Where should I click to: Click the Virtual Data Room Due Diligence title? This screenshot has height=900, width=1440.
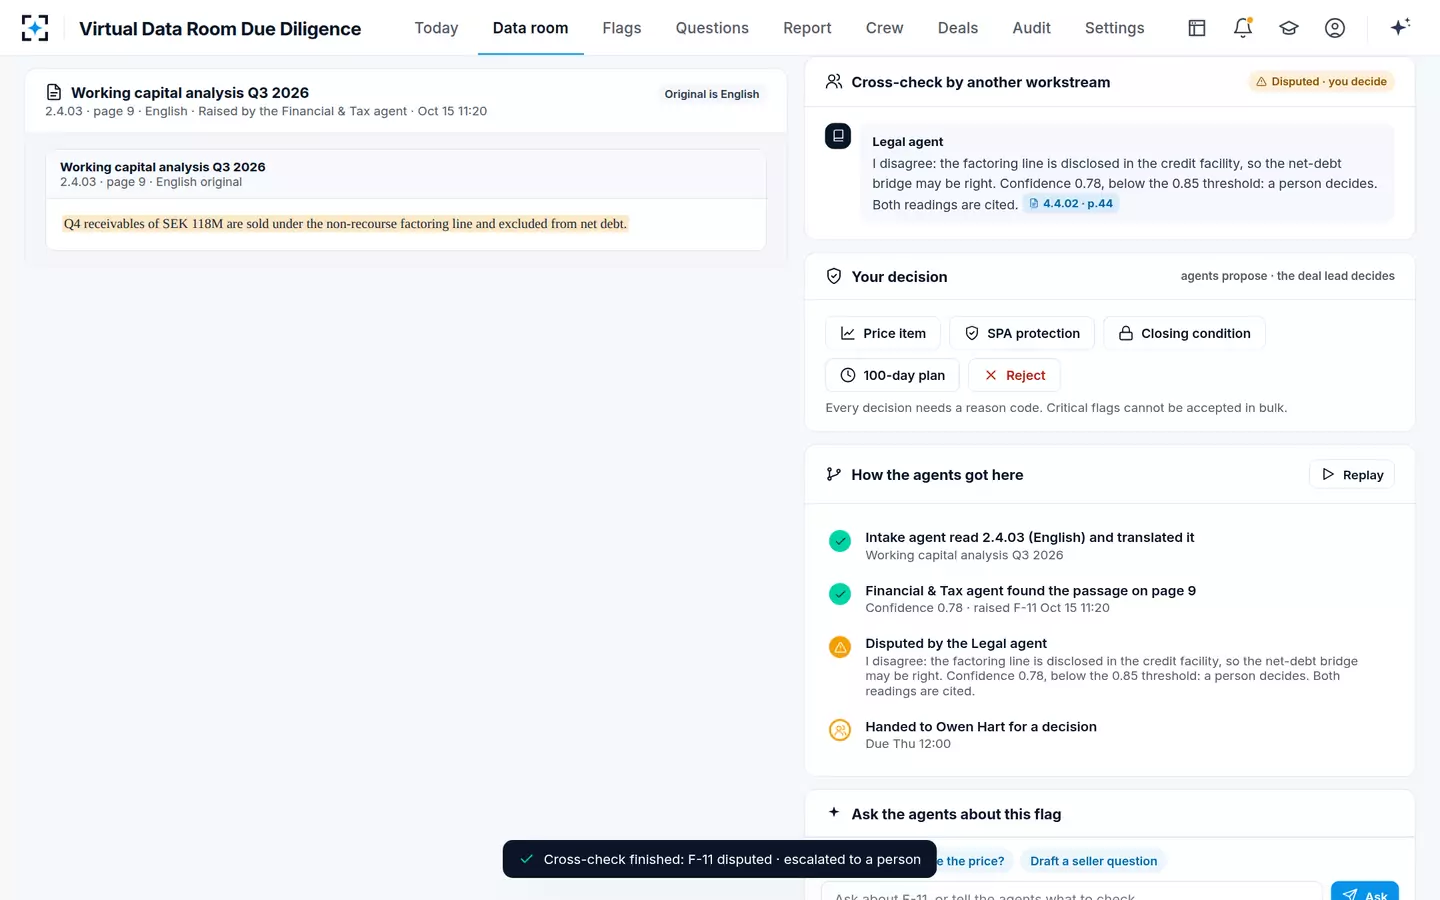(220, 29)
